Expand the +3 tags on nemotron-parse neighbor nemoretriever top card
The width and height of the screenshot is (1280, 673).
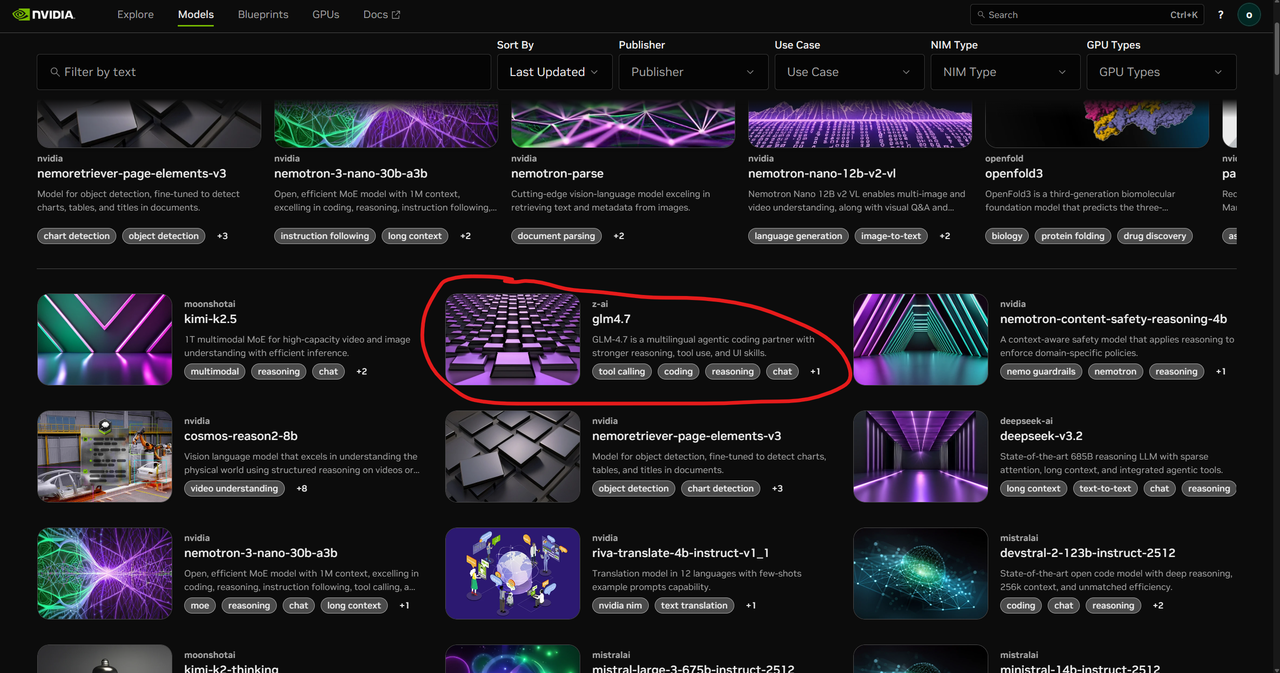(222, 236)
